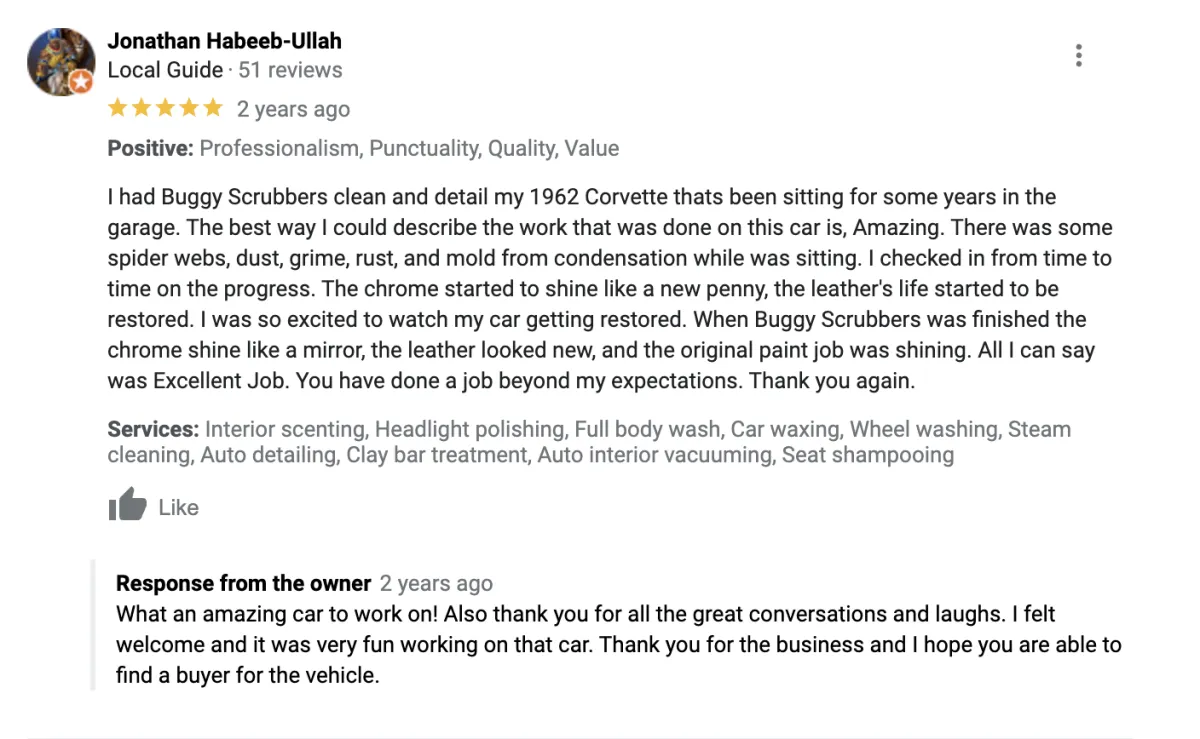
Task: View the reviewer's 51 reviews
Action: click(290, 70)
